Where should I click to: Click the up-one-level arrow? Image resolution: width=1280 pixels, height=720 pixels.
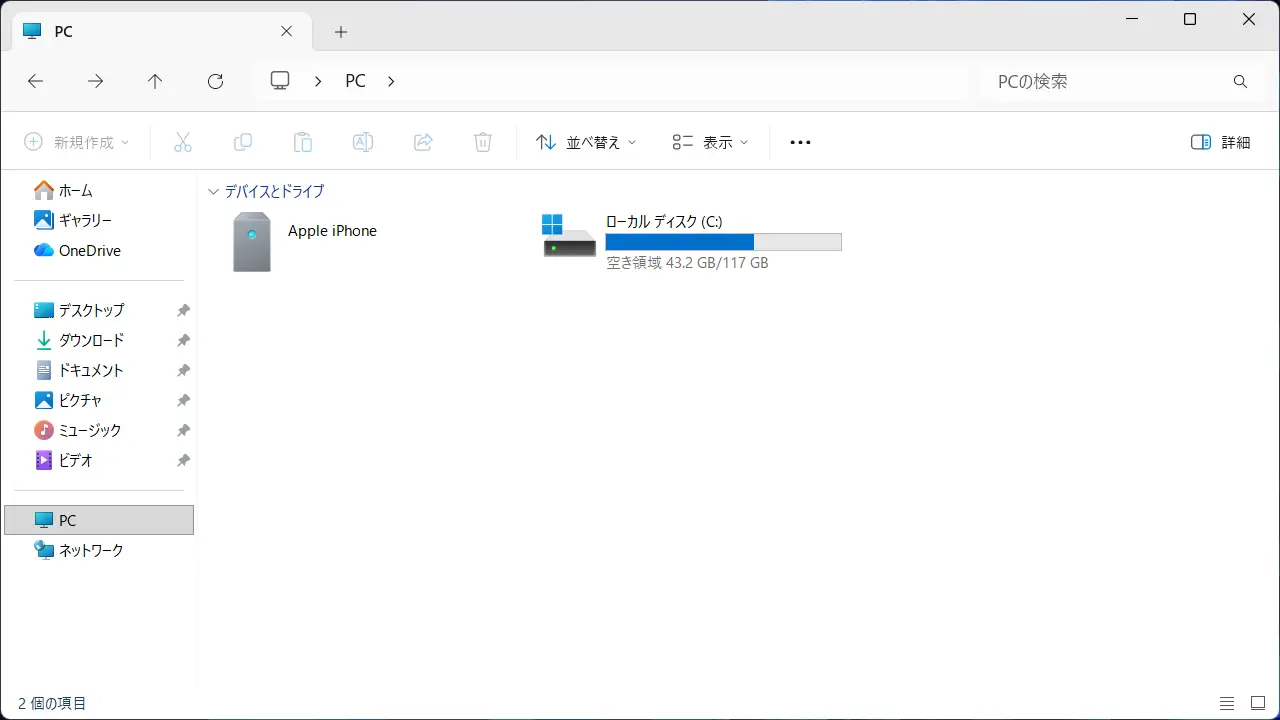coord(155,82)
